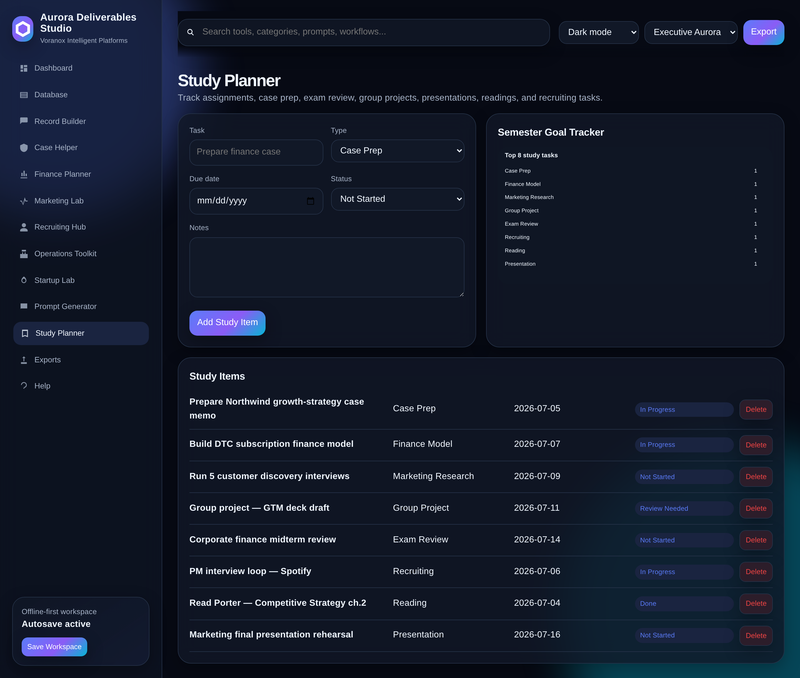Open status dropdown for Marketing final presentation rehearsal

[x=684, y=635]
